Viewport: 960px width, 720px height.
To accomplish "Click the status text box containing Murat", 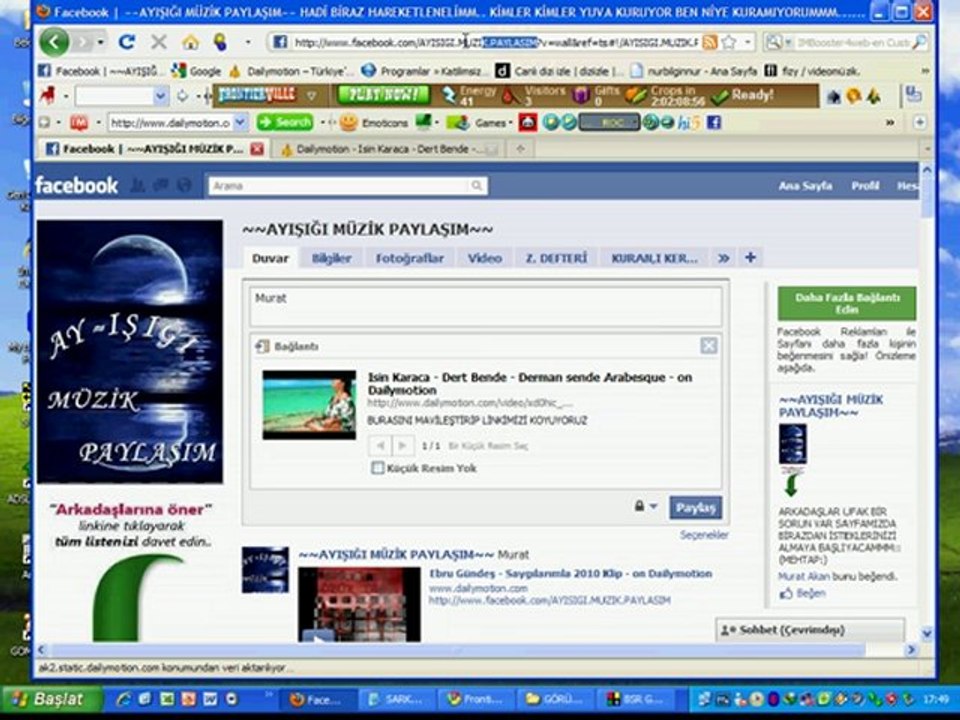I will pos(485,307).
